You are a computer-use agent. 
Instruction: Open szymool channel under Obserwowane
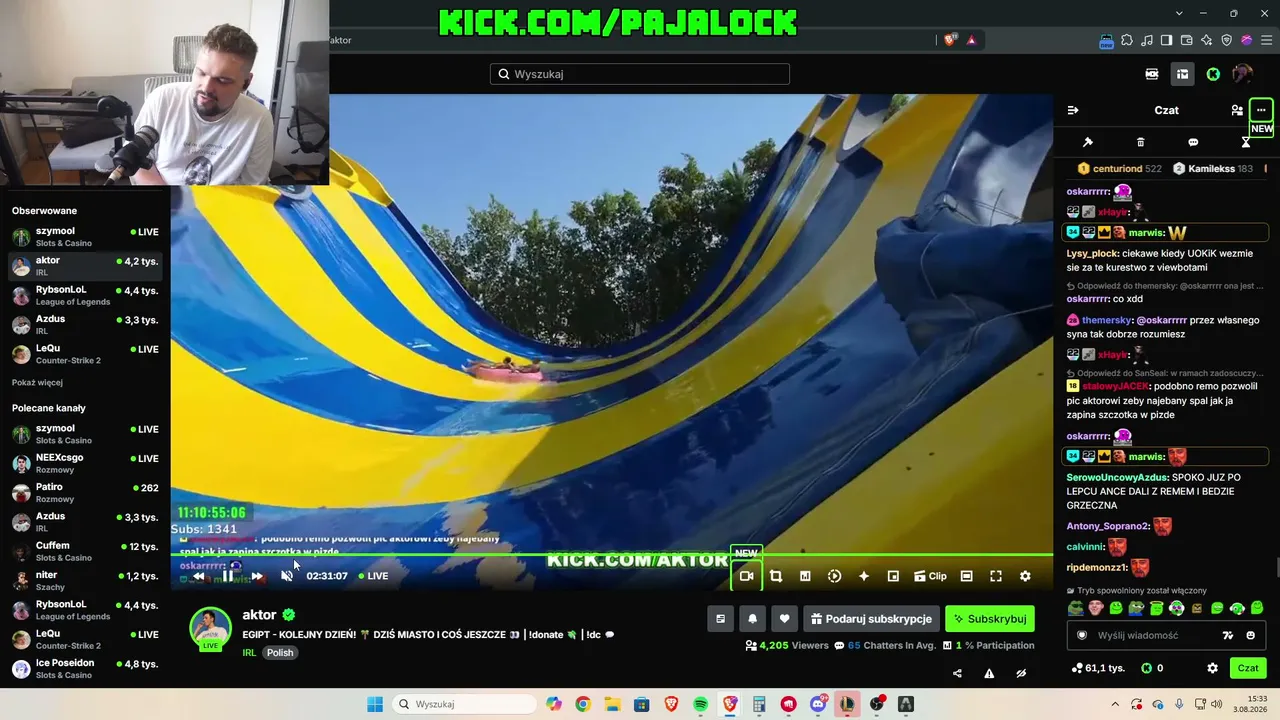[x=85, y=237]
